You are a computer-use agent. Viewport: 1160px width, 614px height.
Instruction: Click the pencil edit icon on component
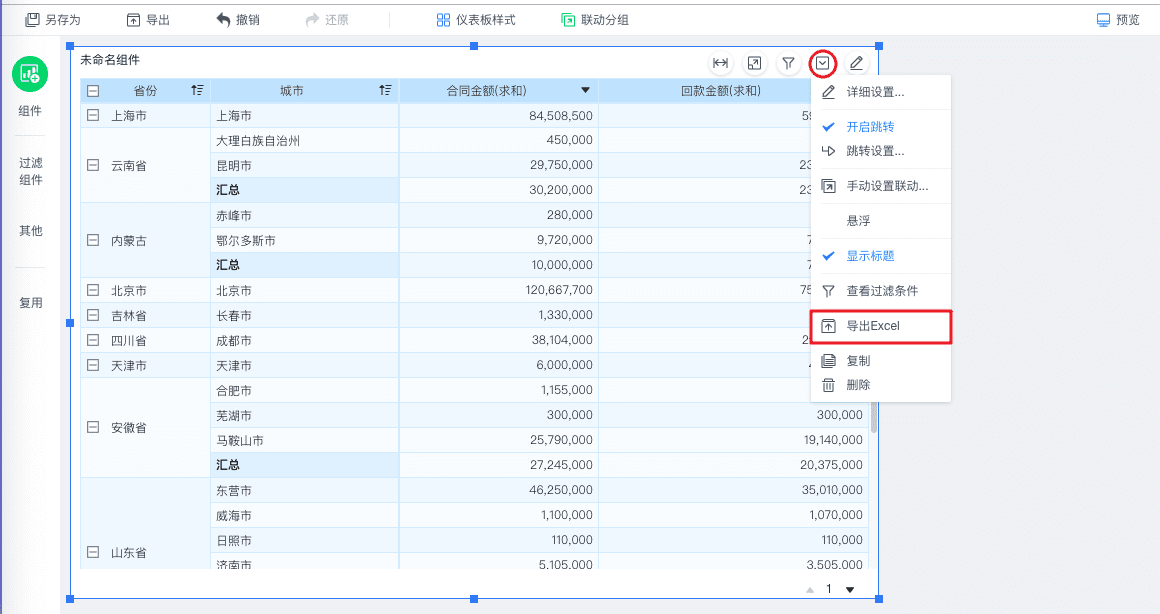[857, 64]
